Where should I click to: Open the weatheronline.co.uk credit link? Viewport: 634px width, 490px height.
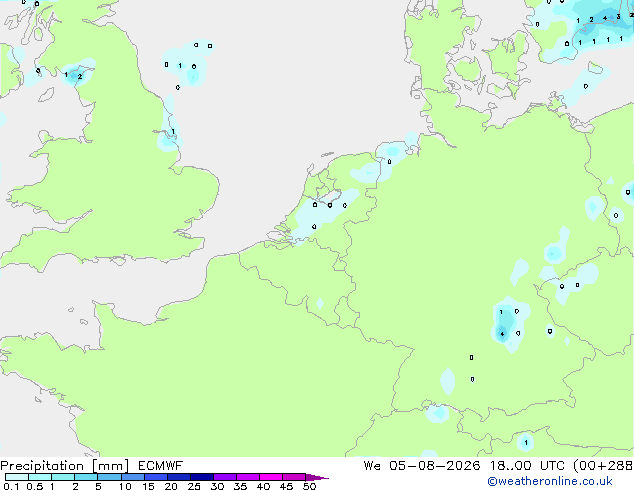tap(550, 481)
